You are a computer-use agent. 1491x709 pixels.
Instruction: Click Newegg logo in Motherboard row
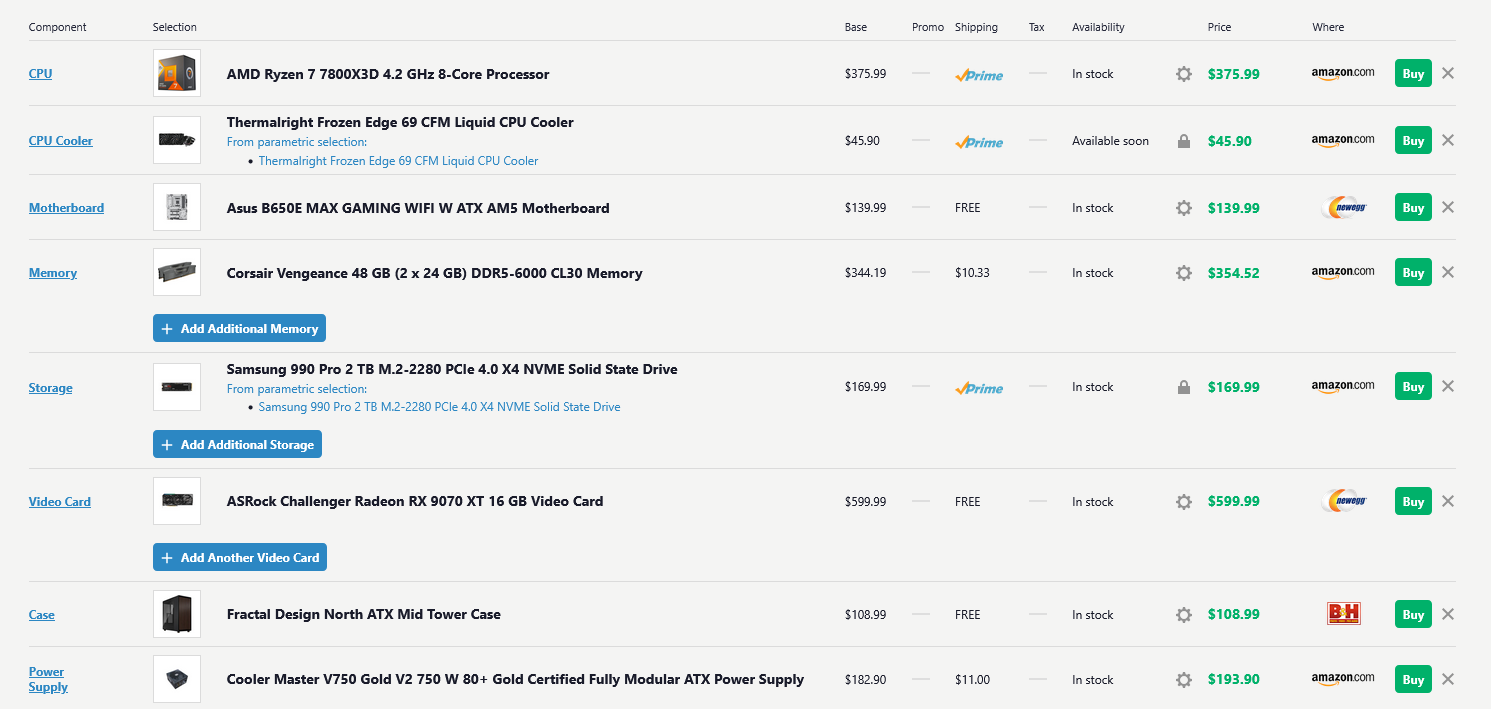[1343, 207]
